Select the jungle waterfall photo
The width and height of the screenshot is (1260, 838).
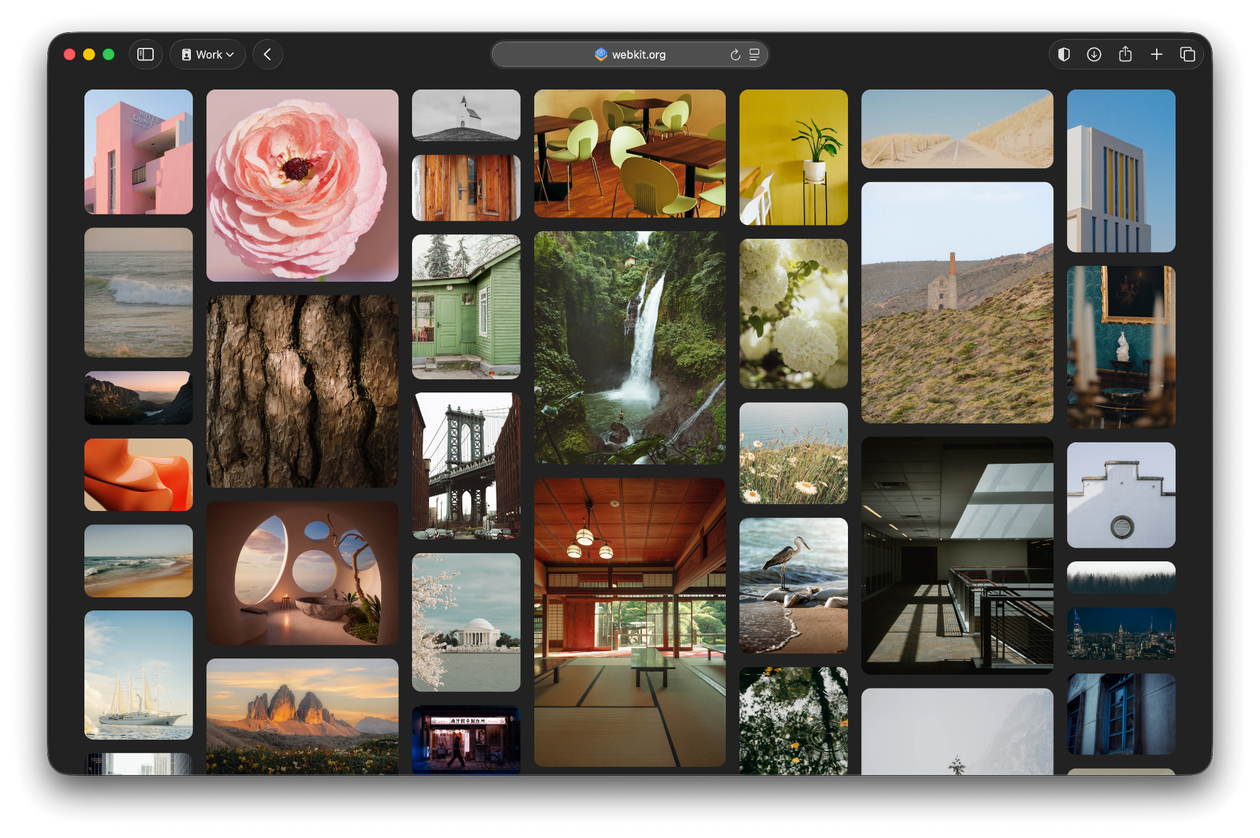(x=629, y=347)
